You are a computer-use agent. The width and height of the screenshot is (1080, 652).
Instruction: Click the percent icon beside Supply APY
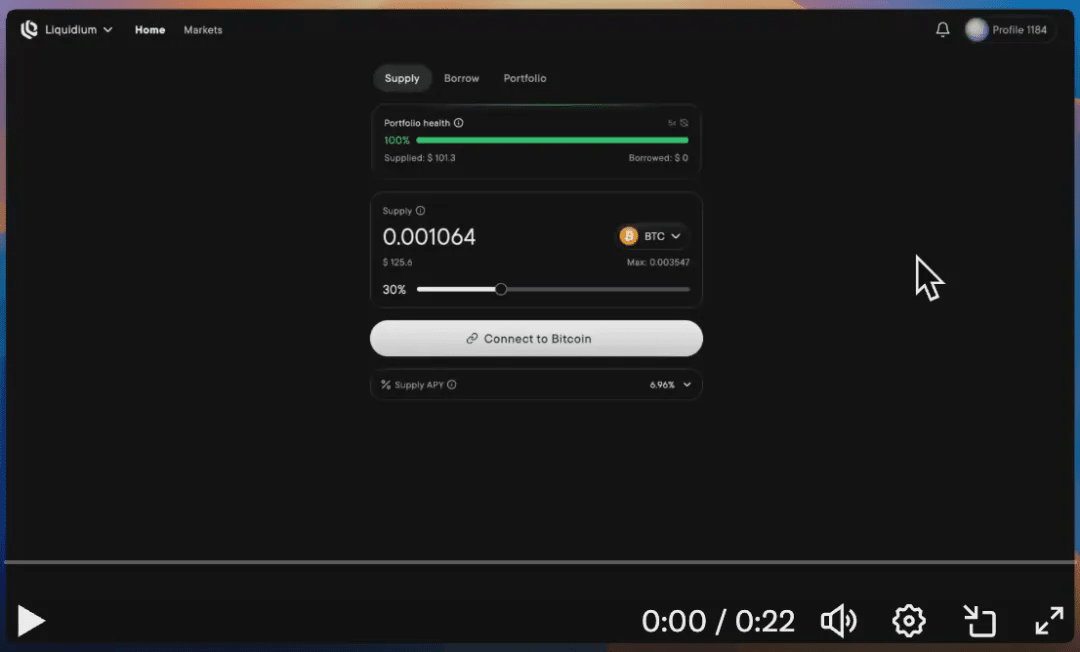386,385
